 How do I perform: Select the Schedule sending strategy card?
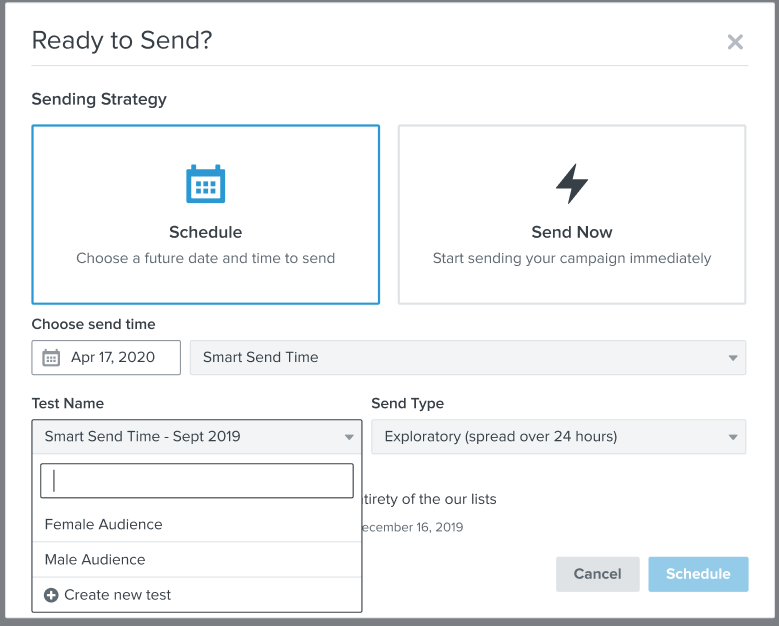206,215
